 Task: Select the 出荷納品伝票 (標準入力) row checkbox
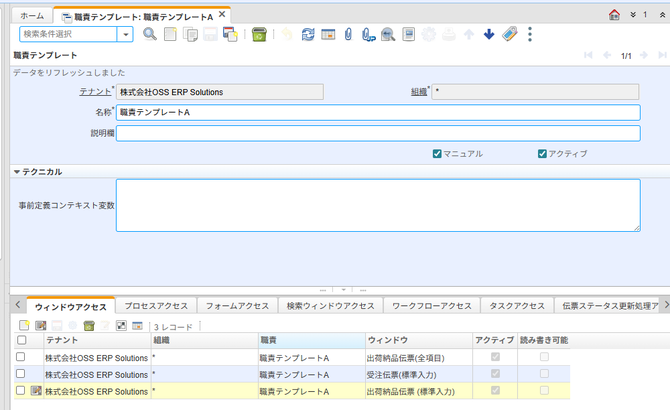(x=21, y=390)
